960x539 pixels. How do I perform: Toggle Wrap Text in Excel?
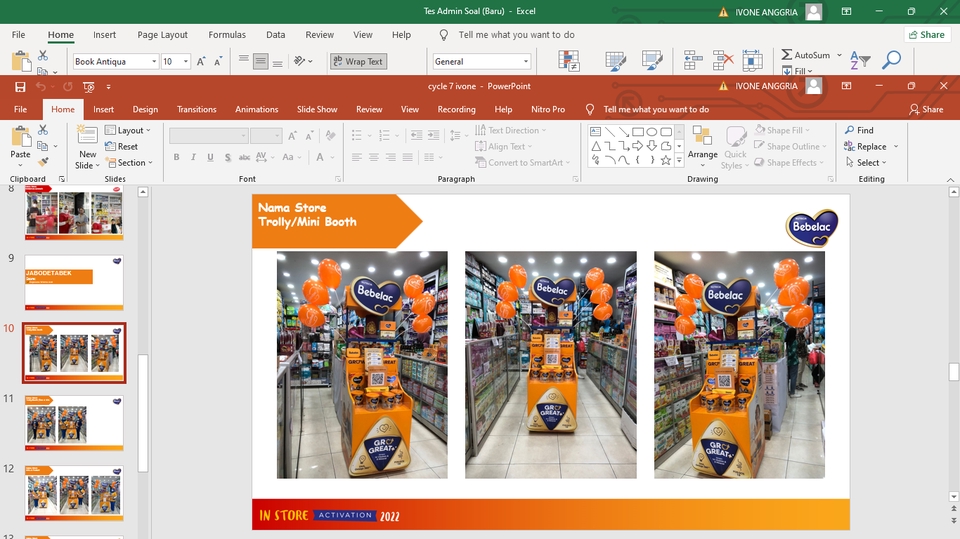click(x=358, y=61)
